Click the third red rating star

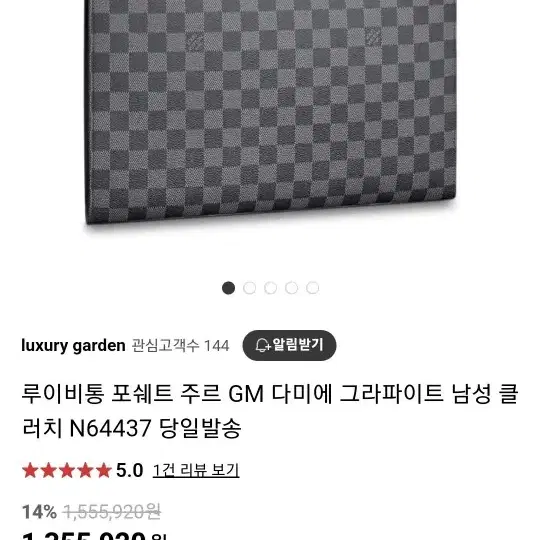tap(67, 470)
